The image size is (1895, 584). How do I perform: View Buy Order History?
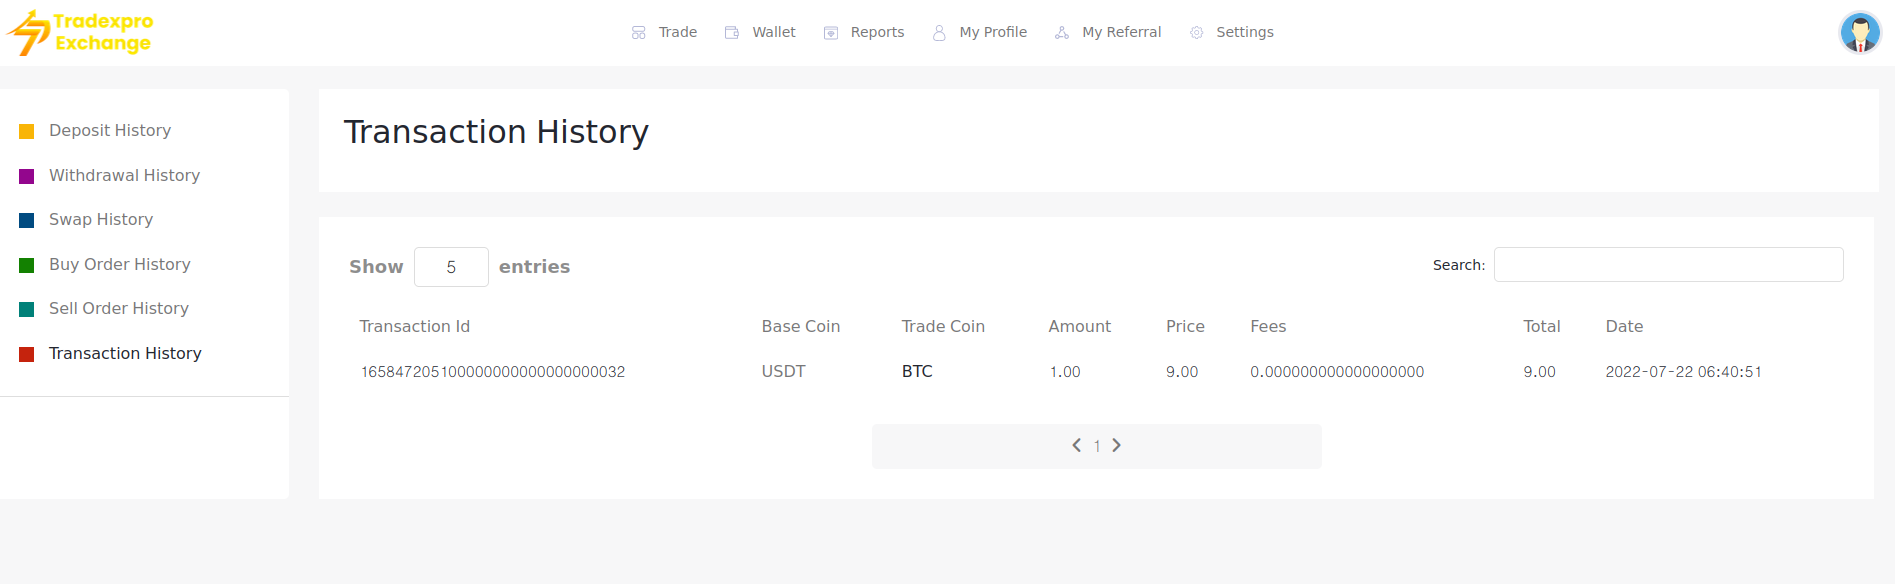(x=119, y=265)
